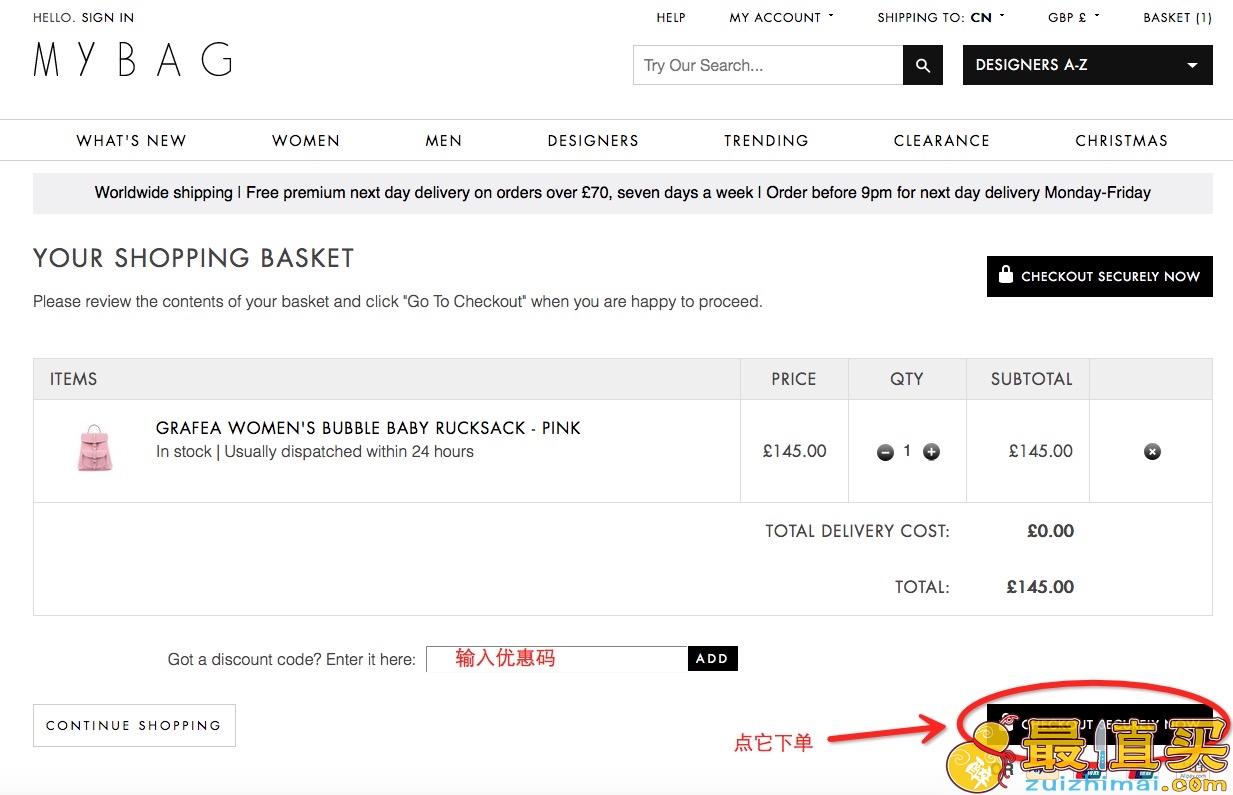Open the Clearance menu
The image size is (1233, 795).
[942, 141]
